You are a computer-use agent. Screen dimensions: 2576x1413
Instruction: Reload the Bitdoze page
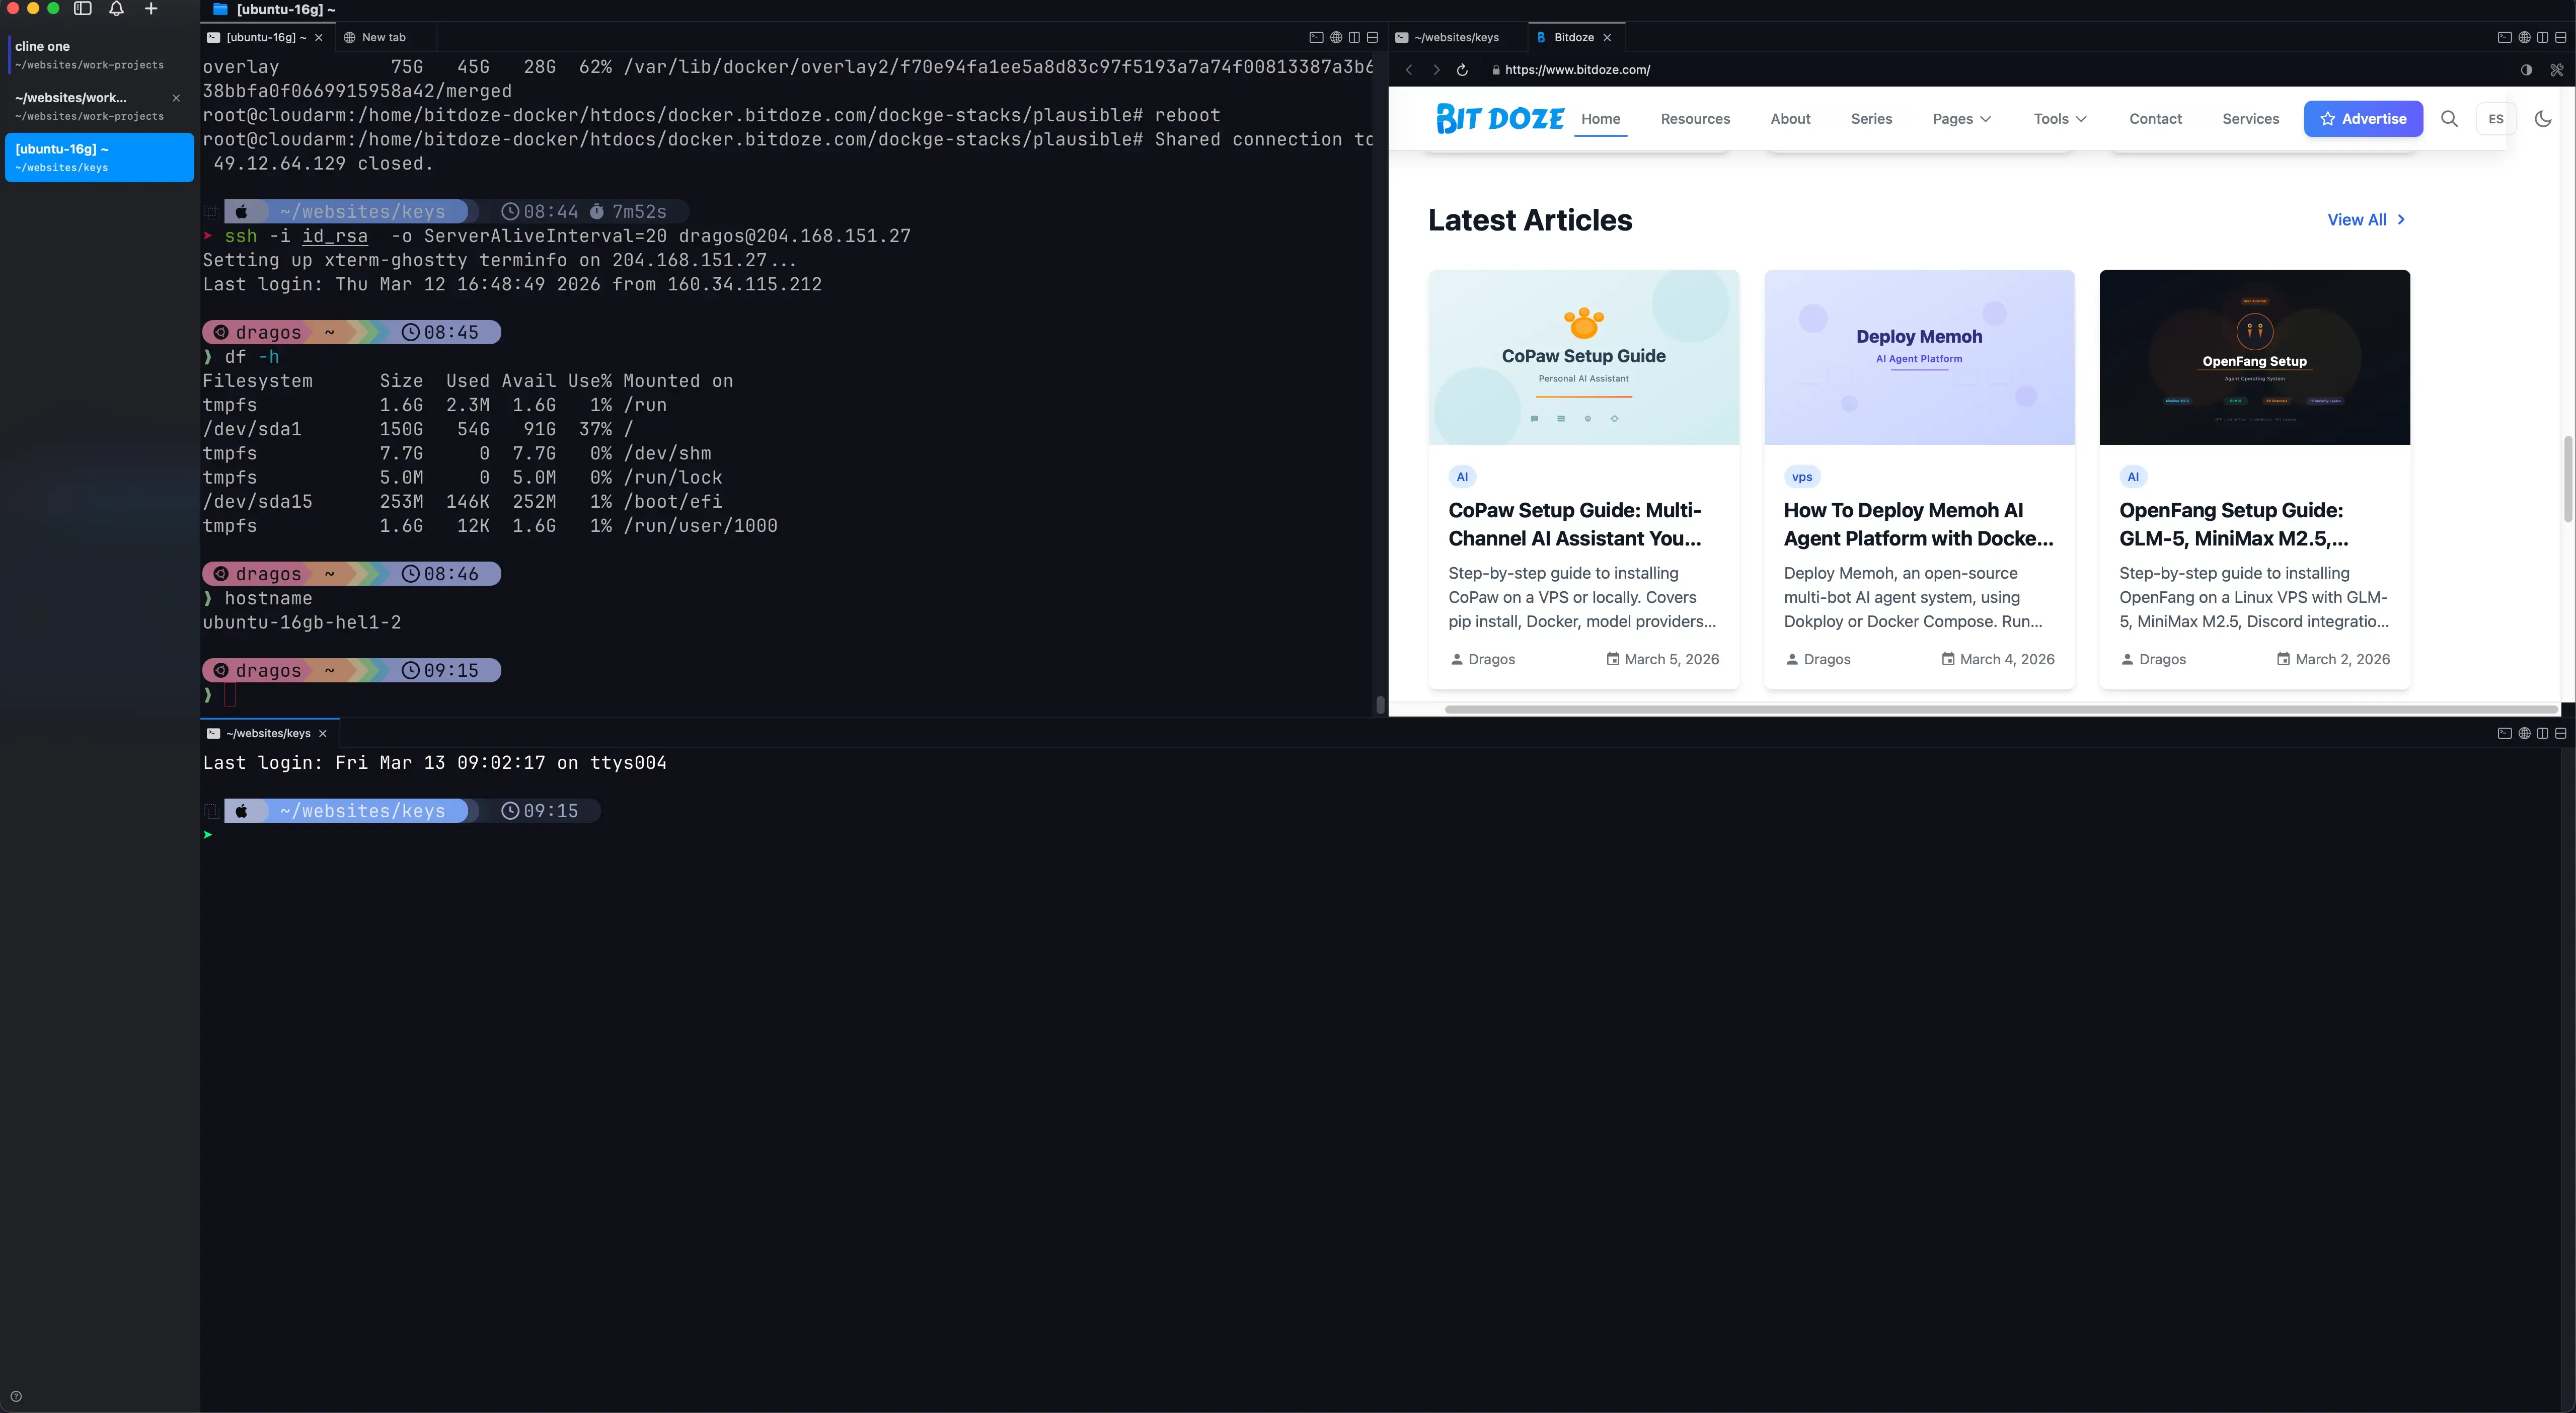(1462, 70)
